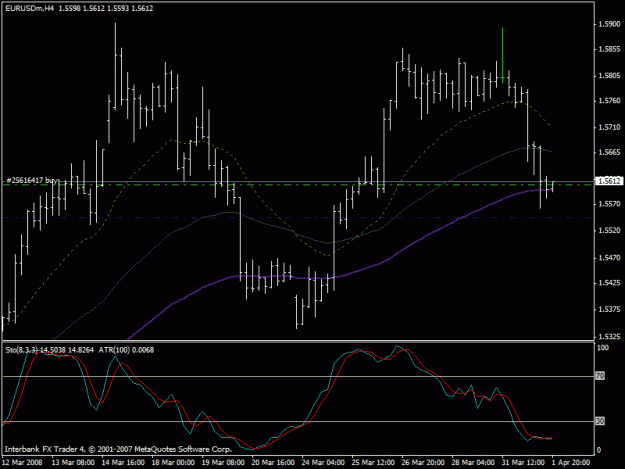
Task: Click the 1.5760 price scale value
Action: pos(609,101)
